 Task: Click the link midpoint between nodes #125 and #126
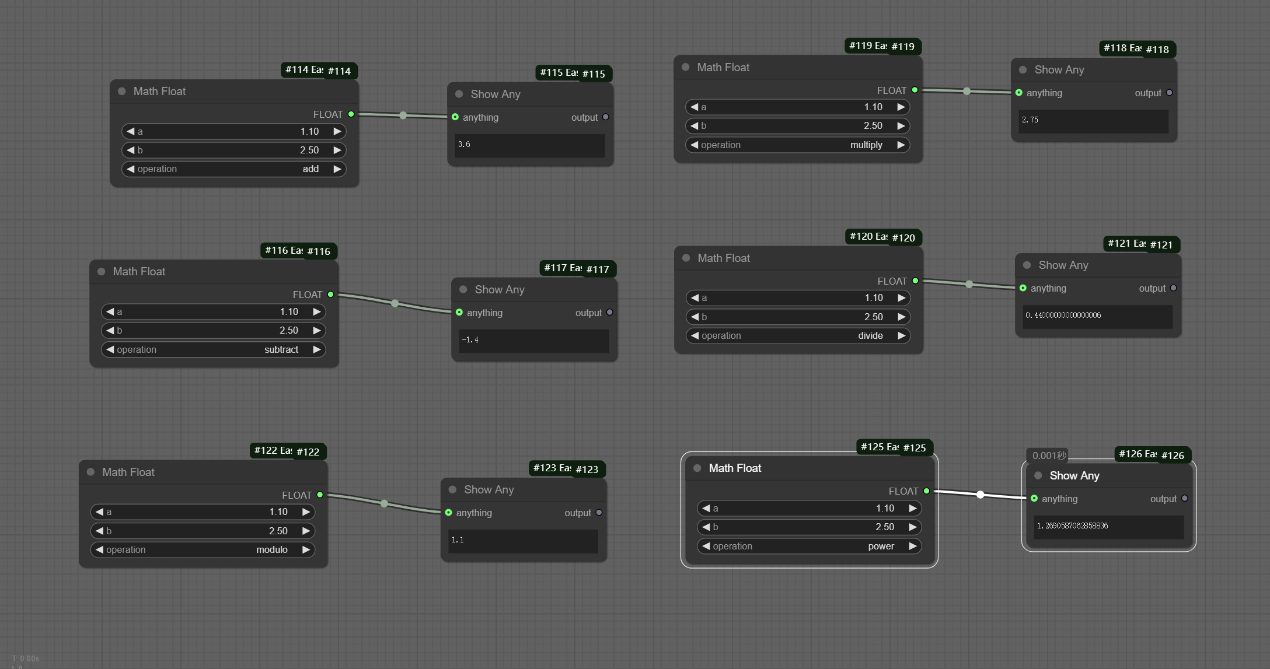[980, 495]
